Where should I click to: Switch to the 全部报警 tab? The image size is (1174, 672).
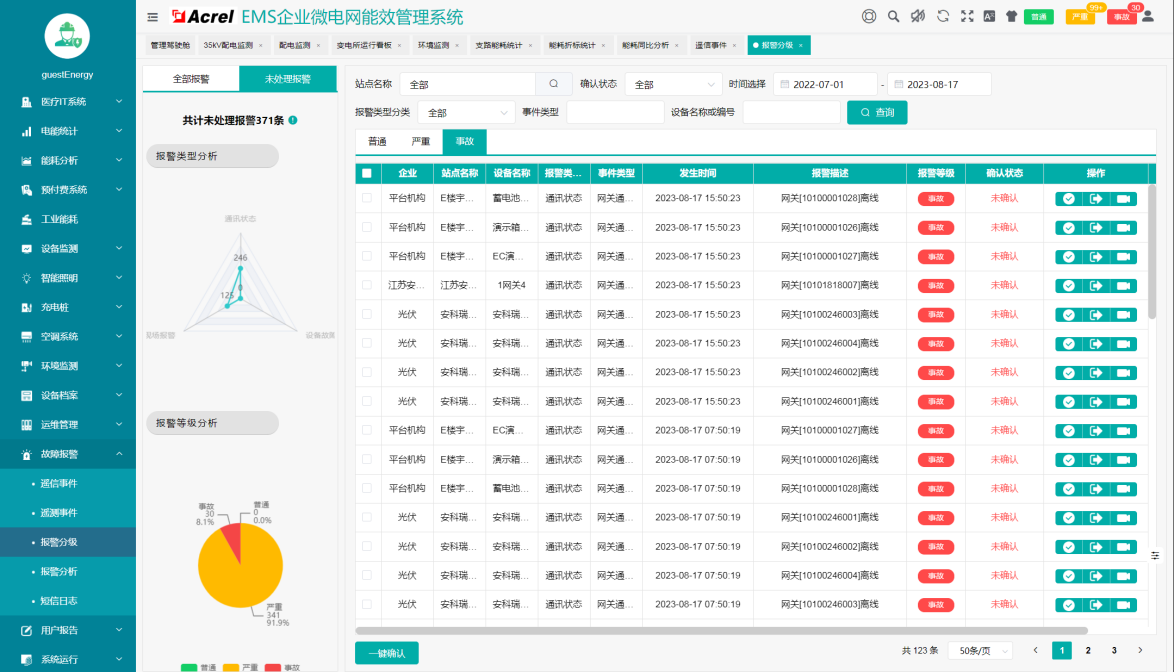point(191,79)
